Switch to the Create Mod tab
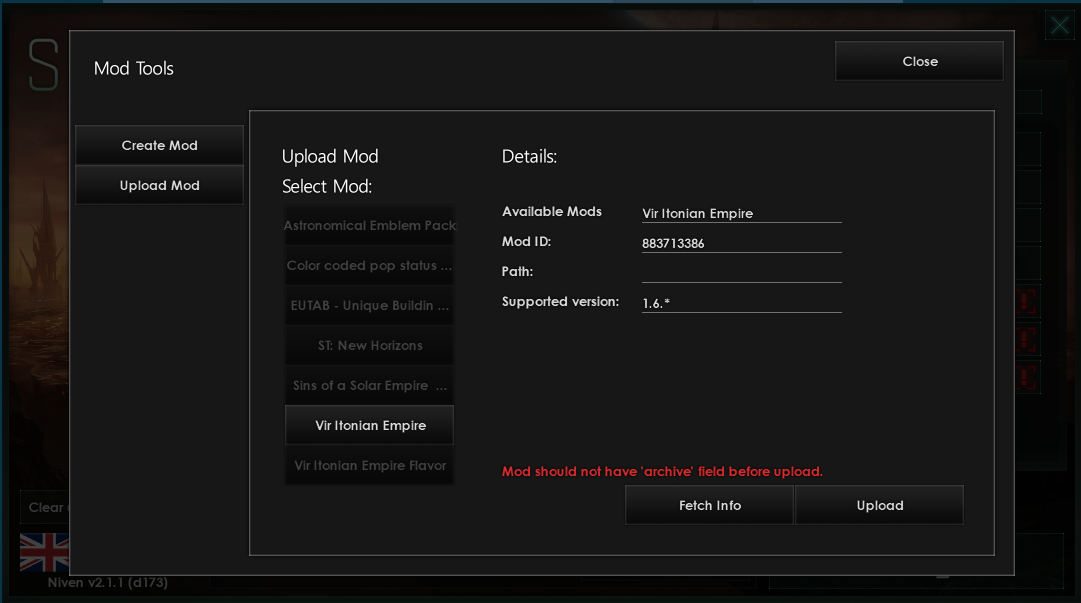The image size is (1081, 603). tap(159, 145)
